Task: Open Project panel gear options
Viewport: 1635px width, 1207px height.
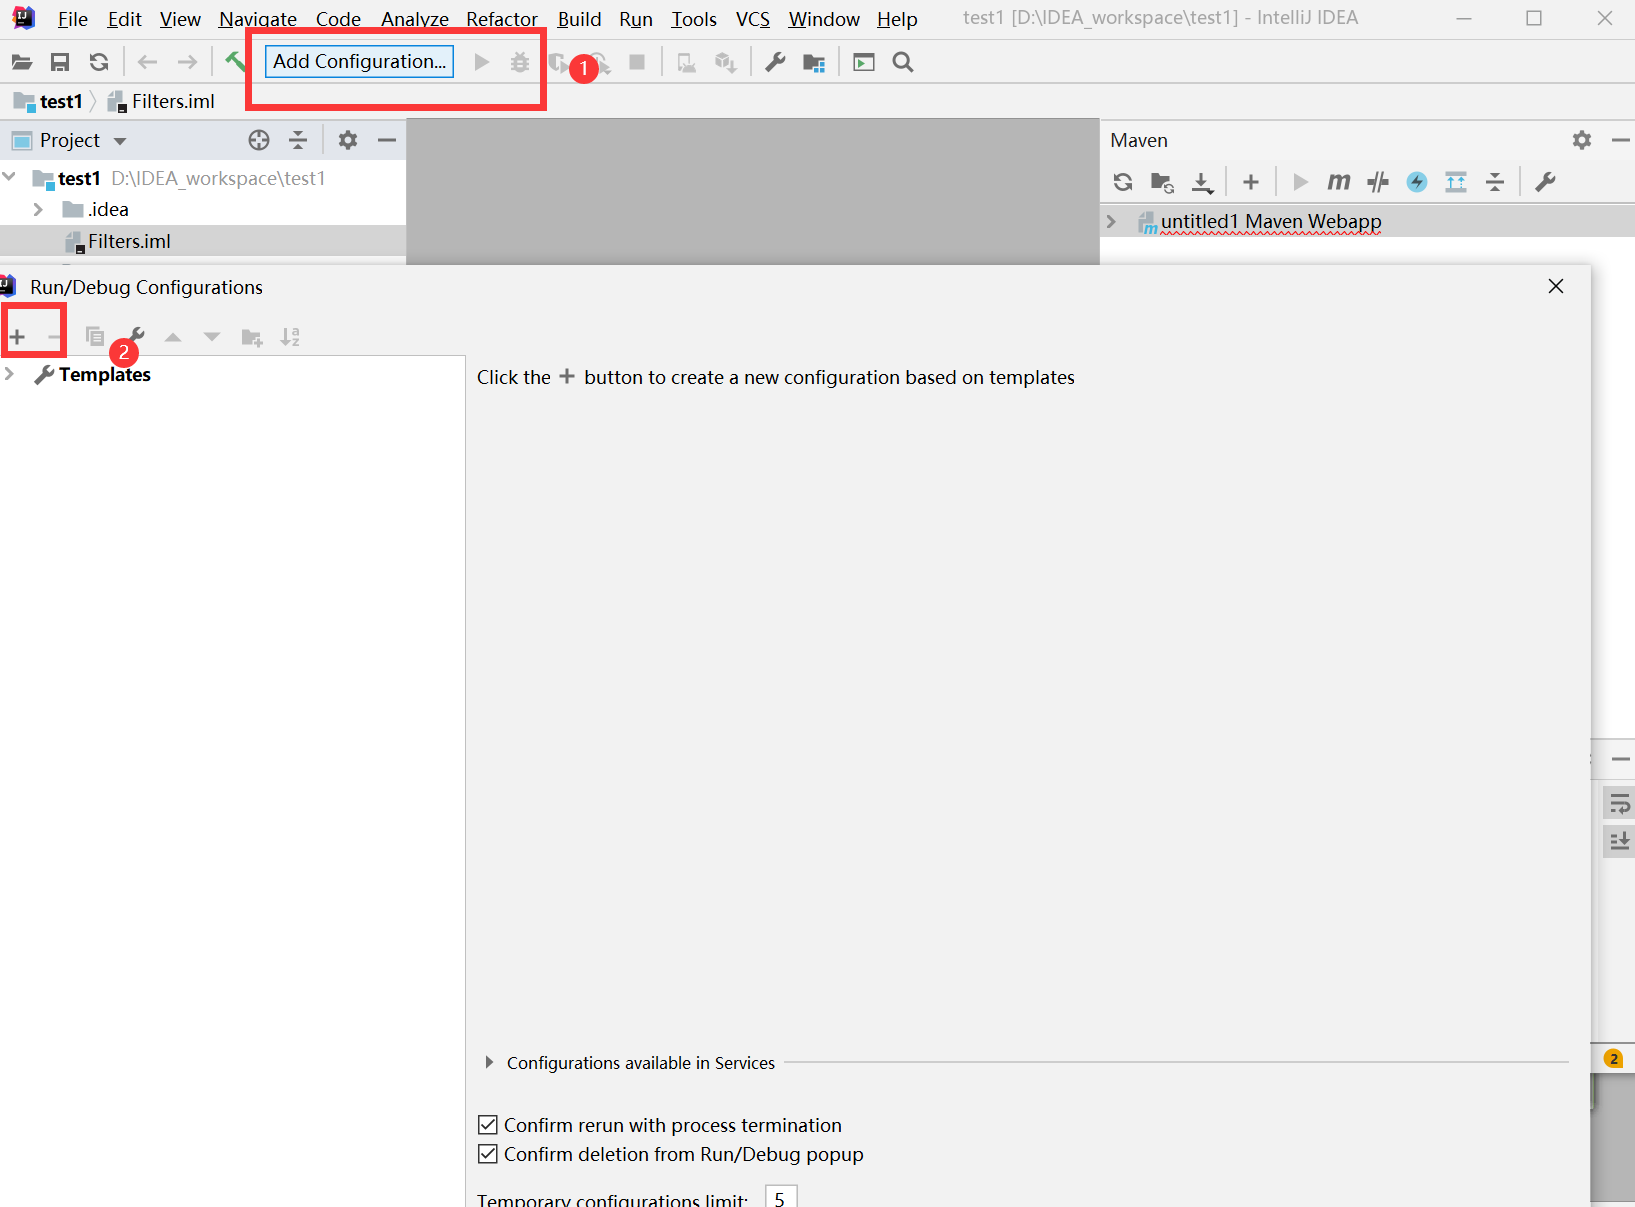Action: [x=347, y=140]
